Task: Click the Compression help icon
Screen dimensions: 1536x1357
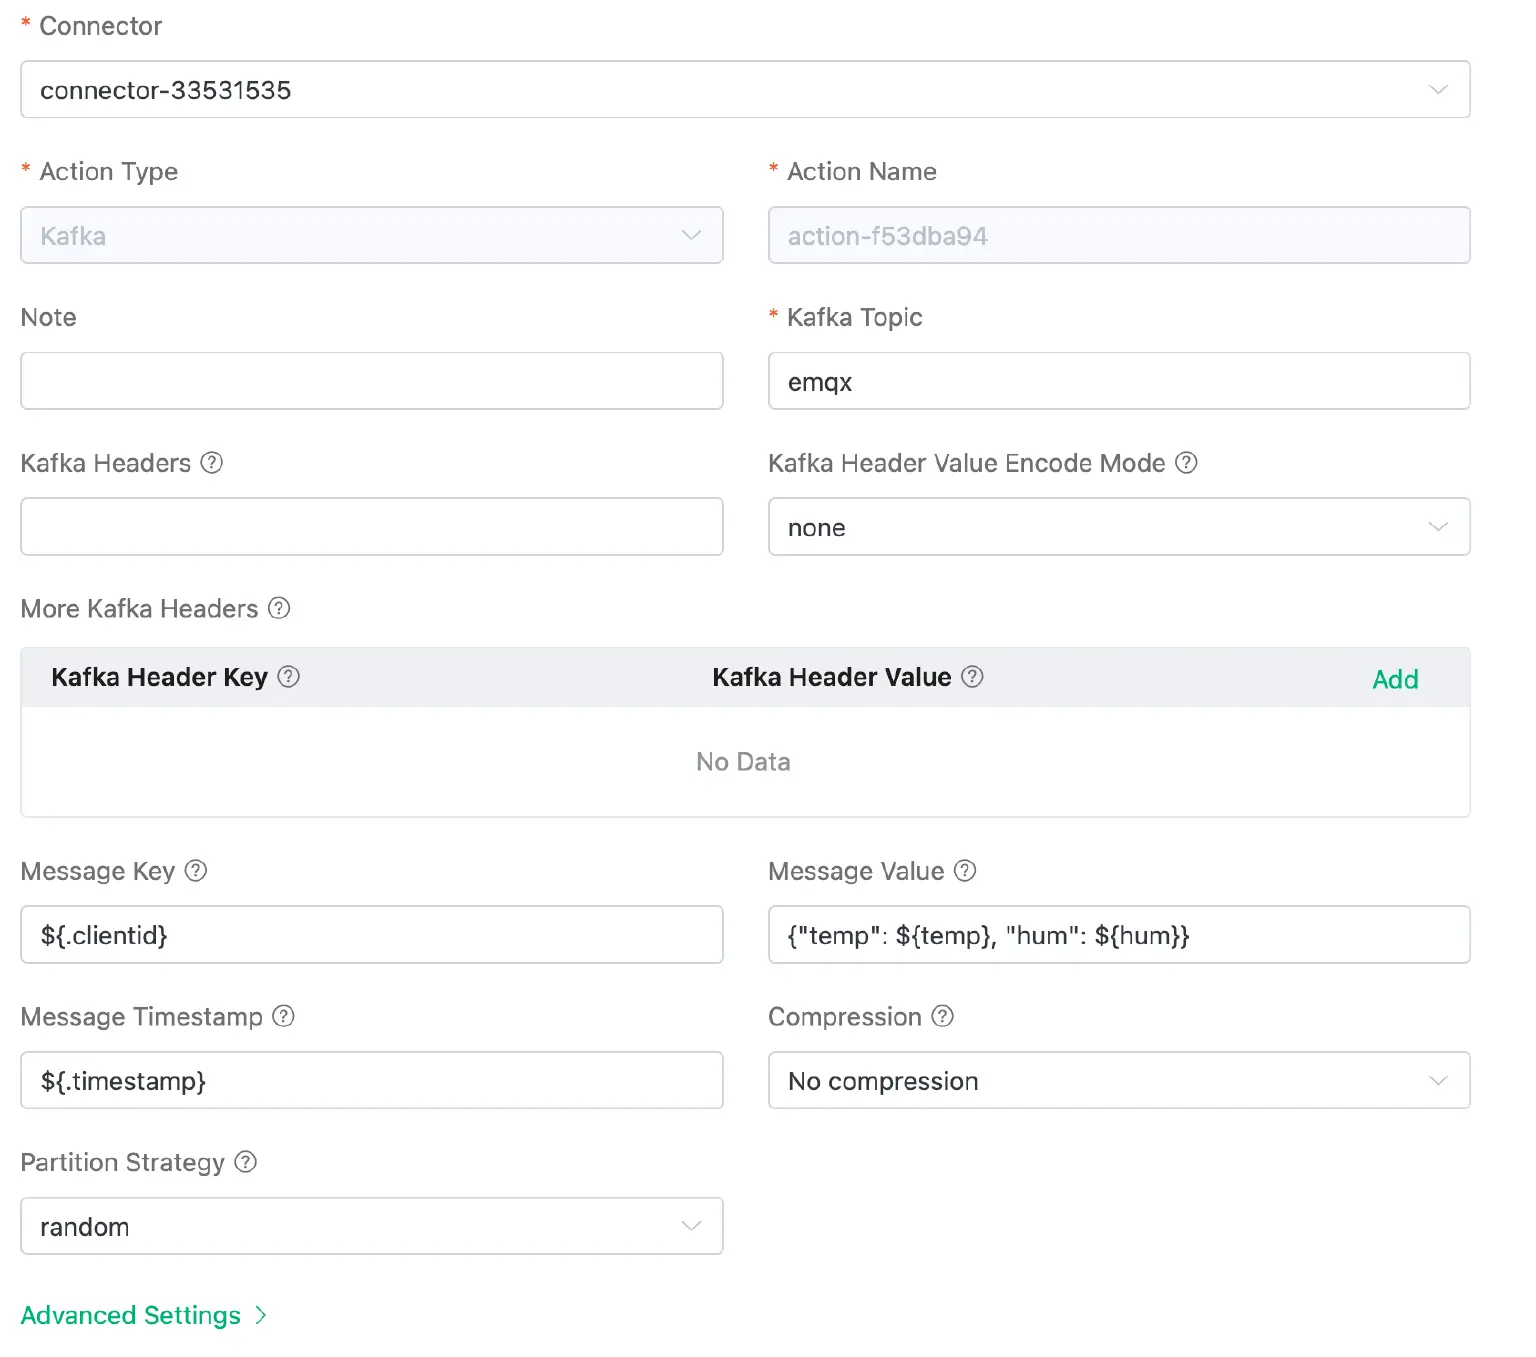Action: [942, 1017]
